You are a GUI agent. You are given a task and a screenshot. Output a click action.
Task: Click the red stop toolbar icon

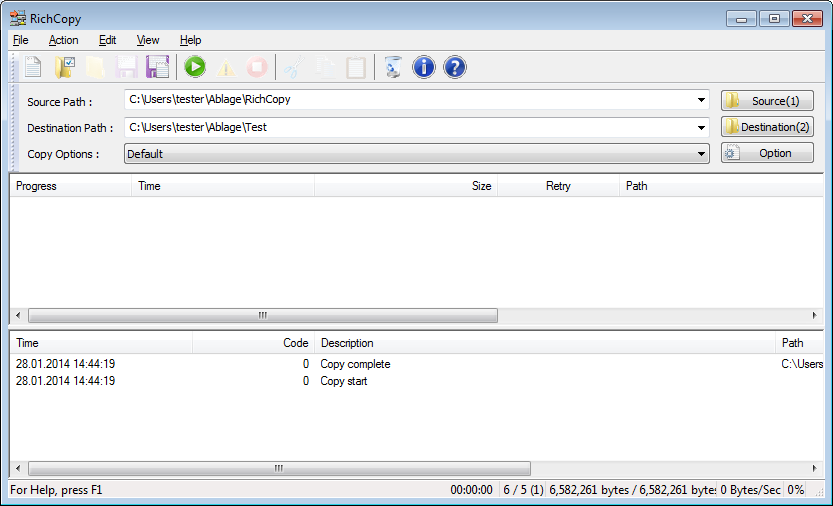257,68
